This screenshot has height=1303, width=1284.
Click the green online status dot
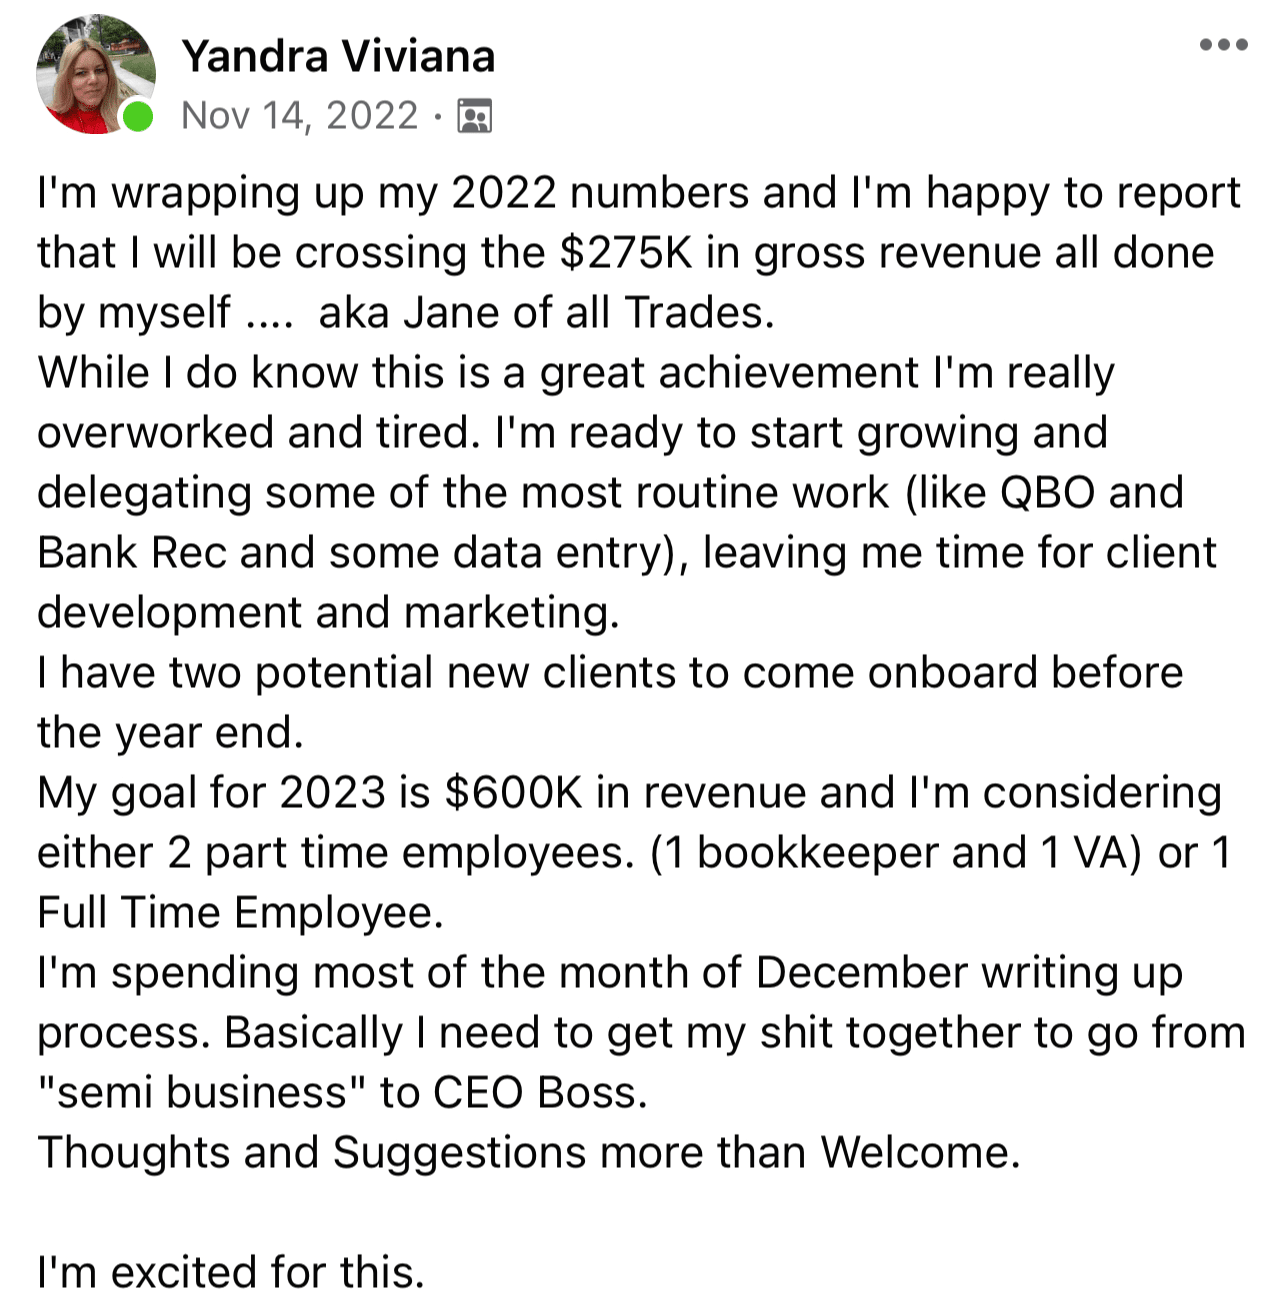137,116
